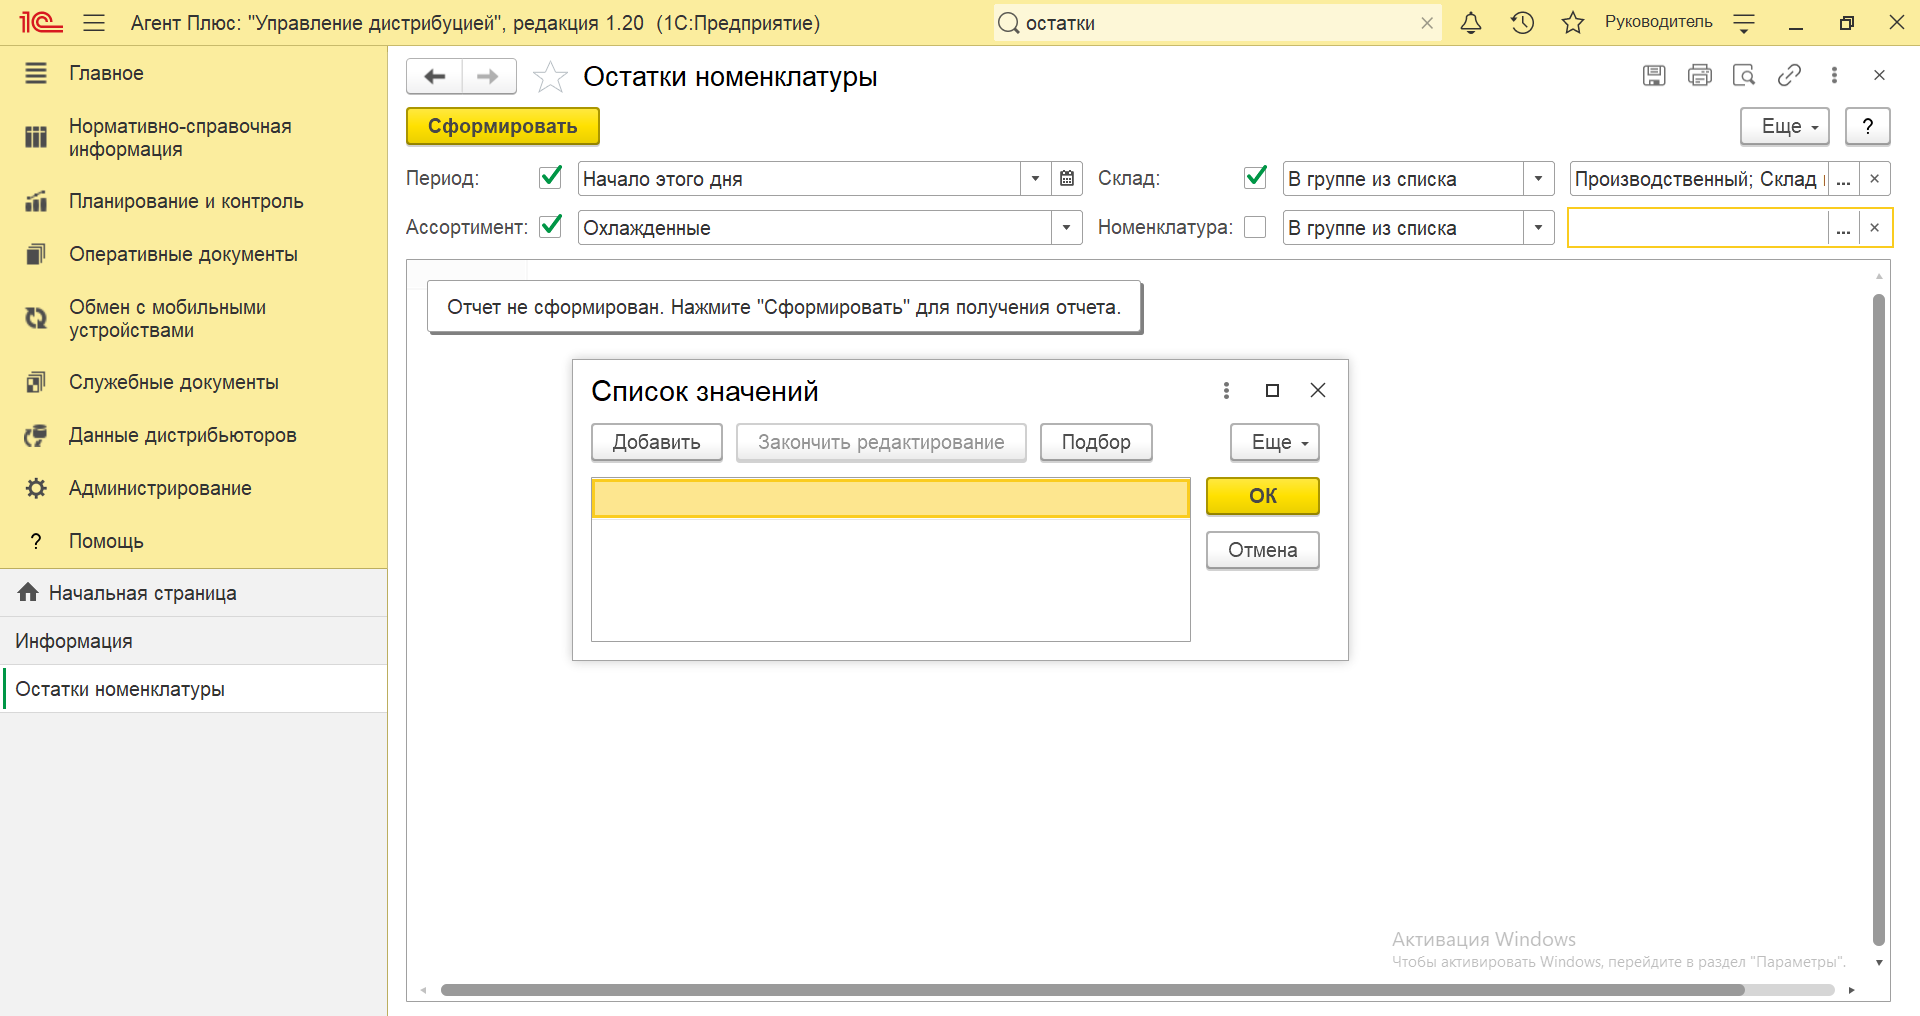Click the search field containing остатки

(1218, 23)
